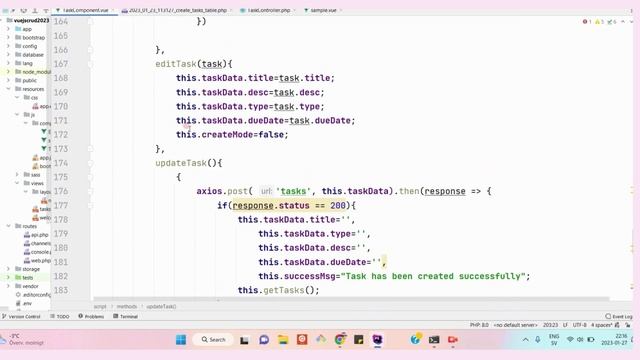The height and width of the screenshot is (360, 640).
Task: Click the ENG SV language indicator
Action: (x=554, y=340)
